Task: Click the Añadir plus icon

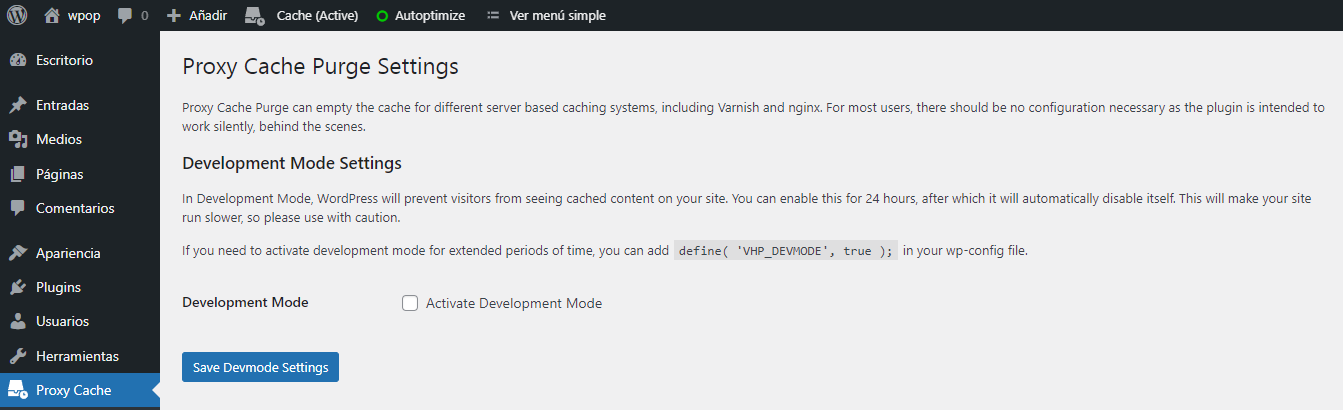Action: (173, 16)
